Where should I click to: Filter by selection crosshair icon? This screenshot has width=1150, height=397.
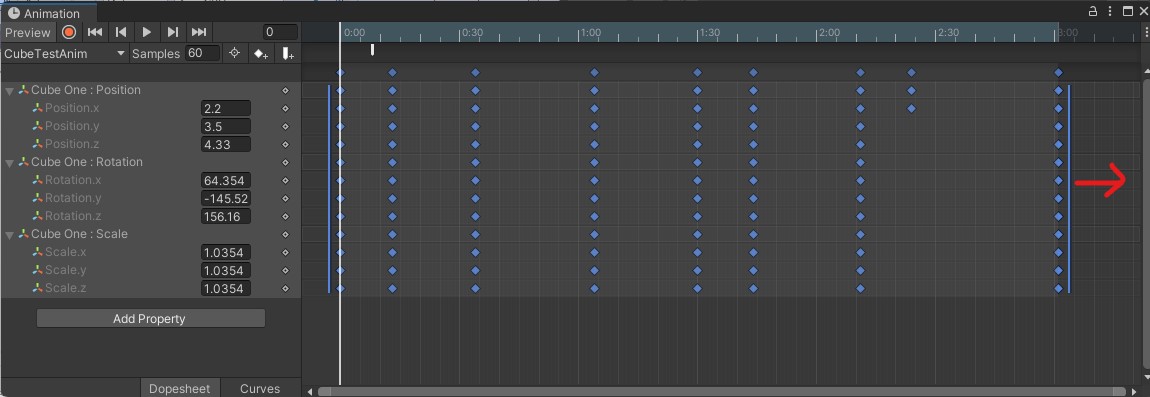[x=234, y=54]
